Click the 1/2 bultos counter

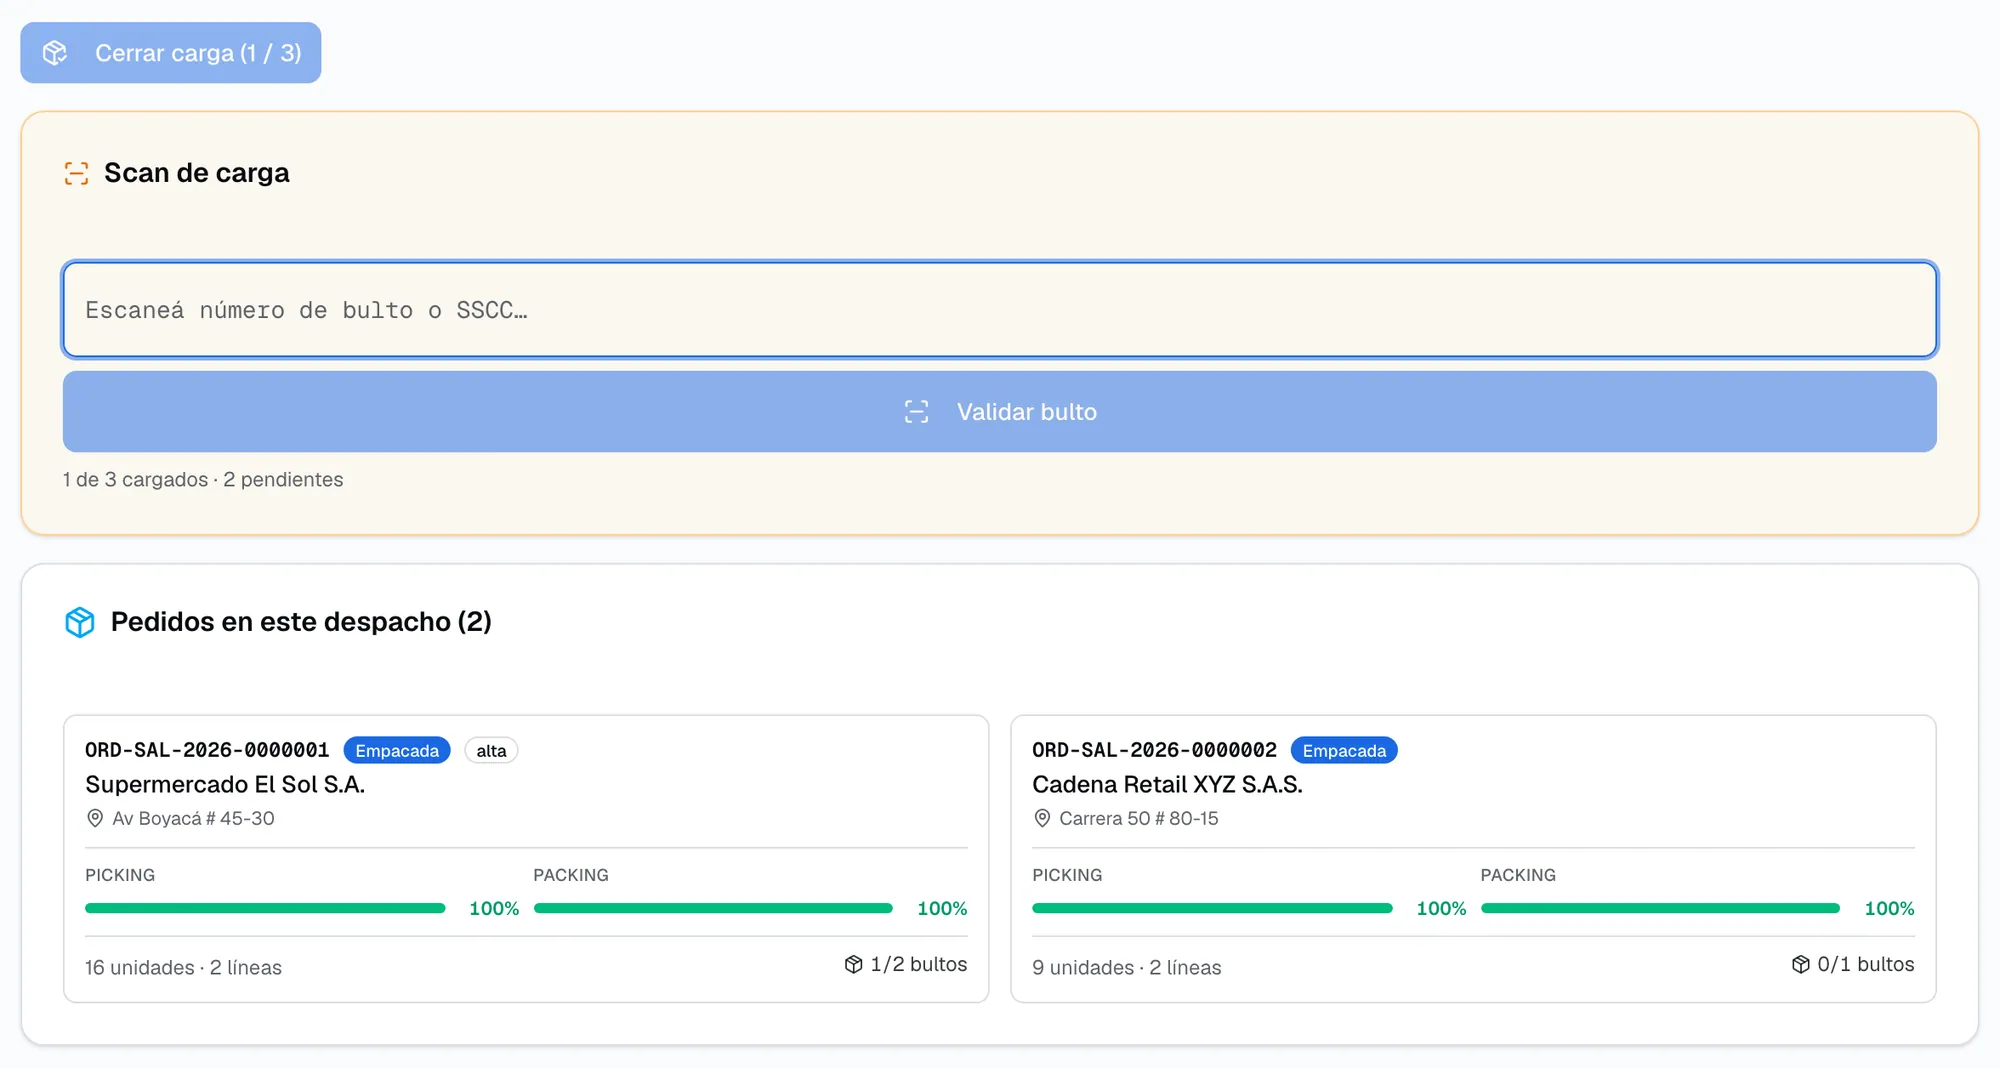coord(918,964)
